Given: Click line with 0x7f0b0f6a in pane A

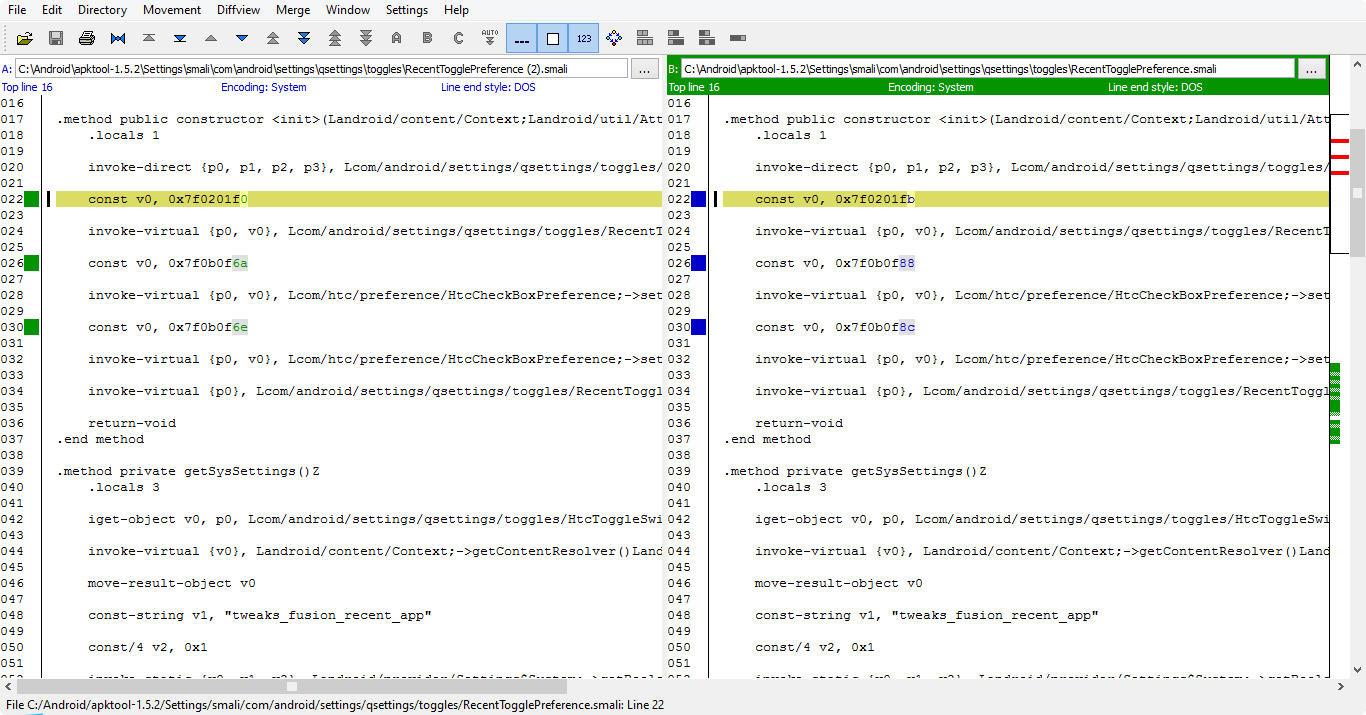Looking at the screenshot, I should 168,263.
